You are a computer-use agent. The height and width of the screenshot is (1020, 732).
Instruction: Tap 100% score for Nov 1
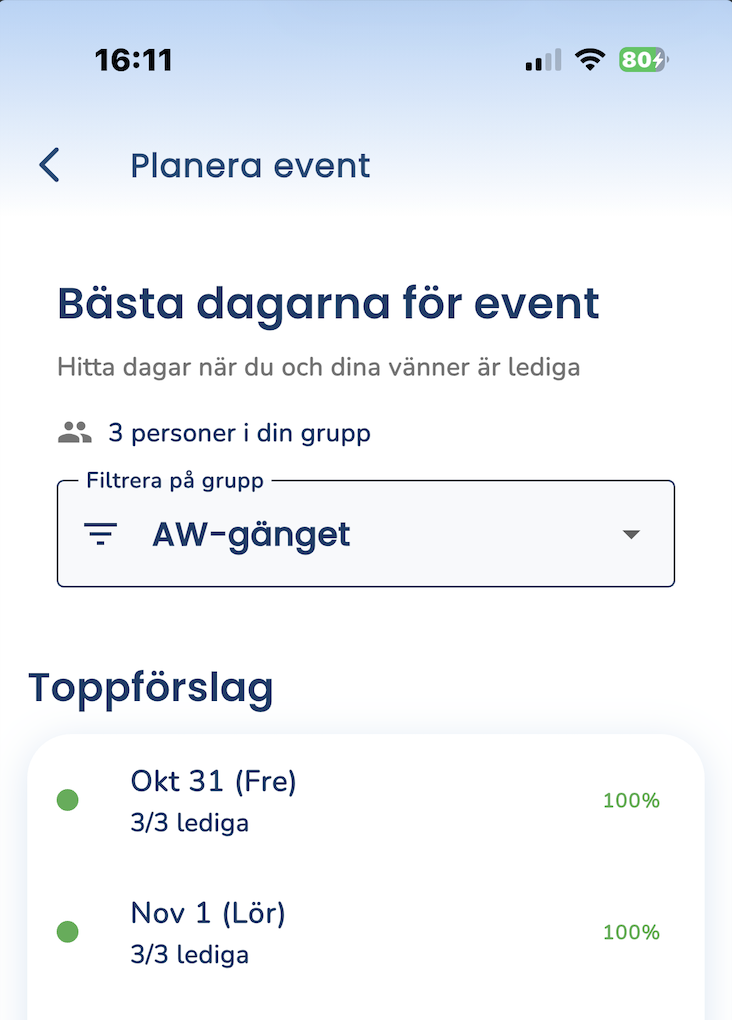point(631,932)
